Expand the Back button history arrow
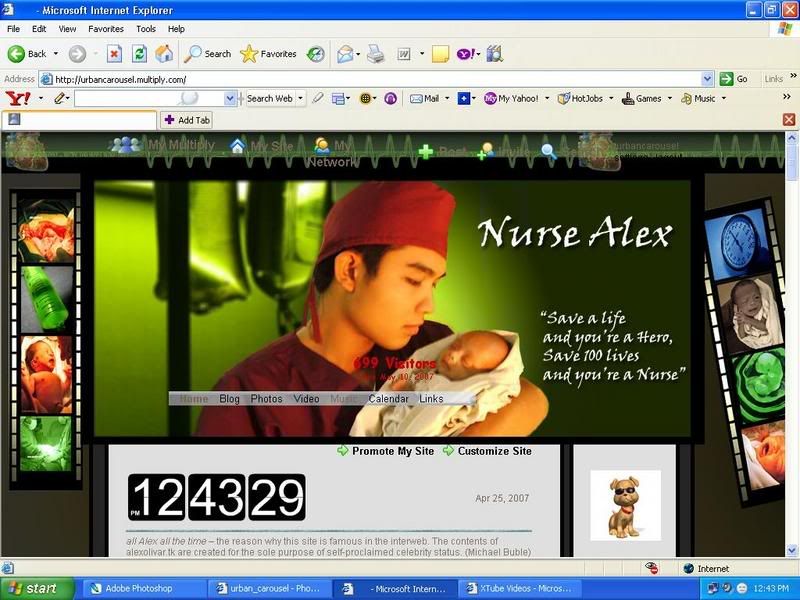 click(x=56, y=54)
